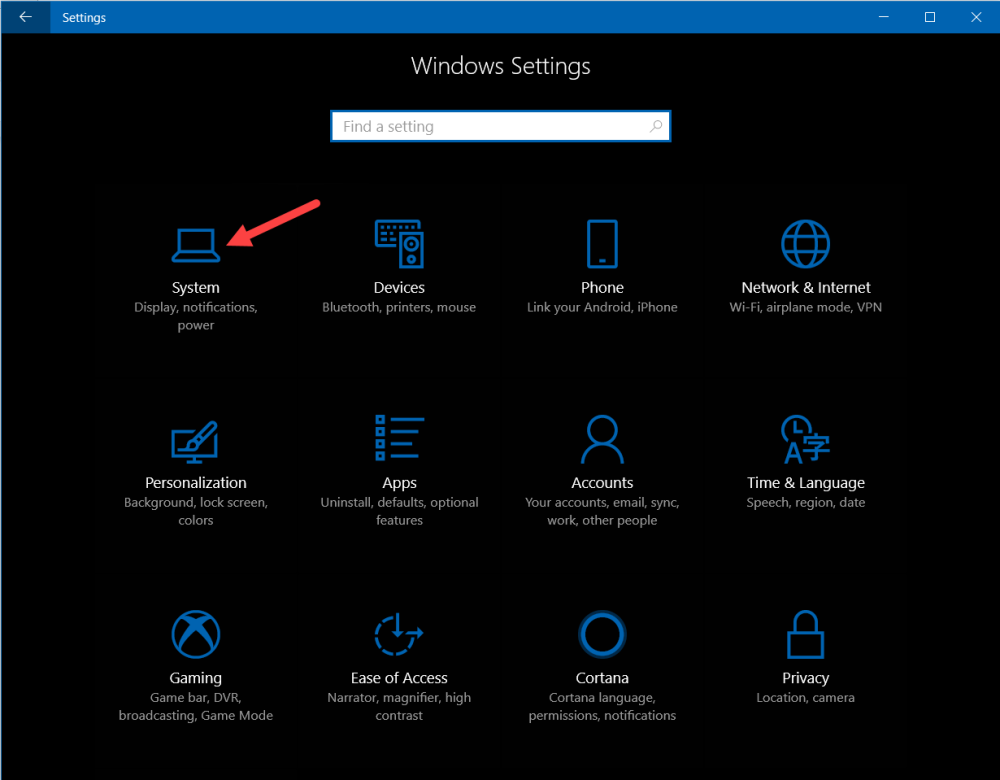Click the Personalization label
This screenshot has height=780, width=1000.
pyautogui.click(x=196, y=483)
